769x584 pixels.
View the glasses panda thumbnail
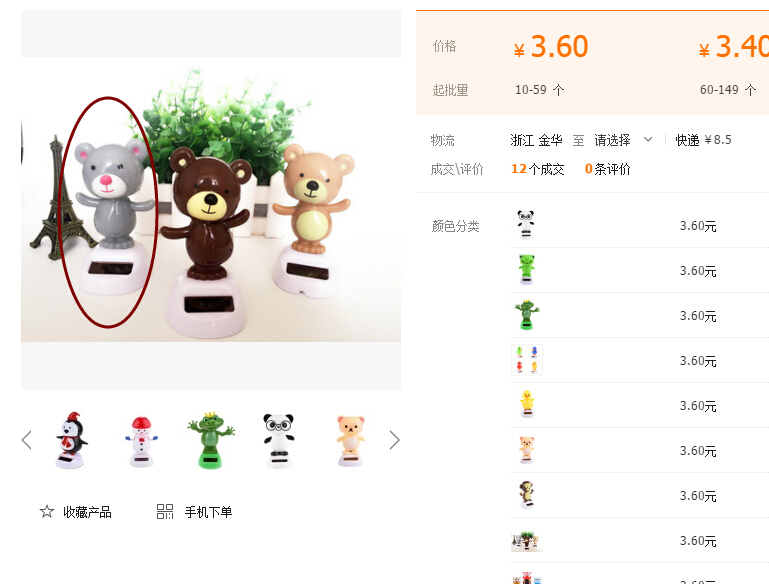[x=279, y=441]
